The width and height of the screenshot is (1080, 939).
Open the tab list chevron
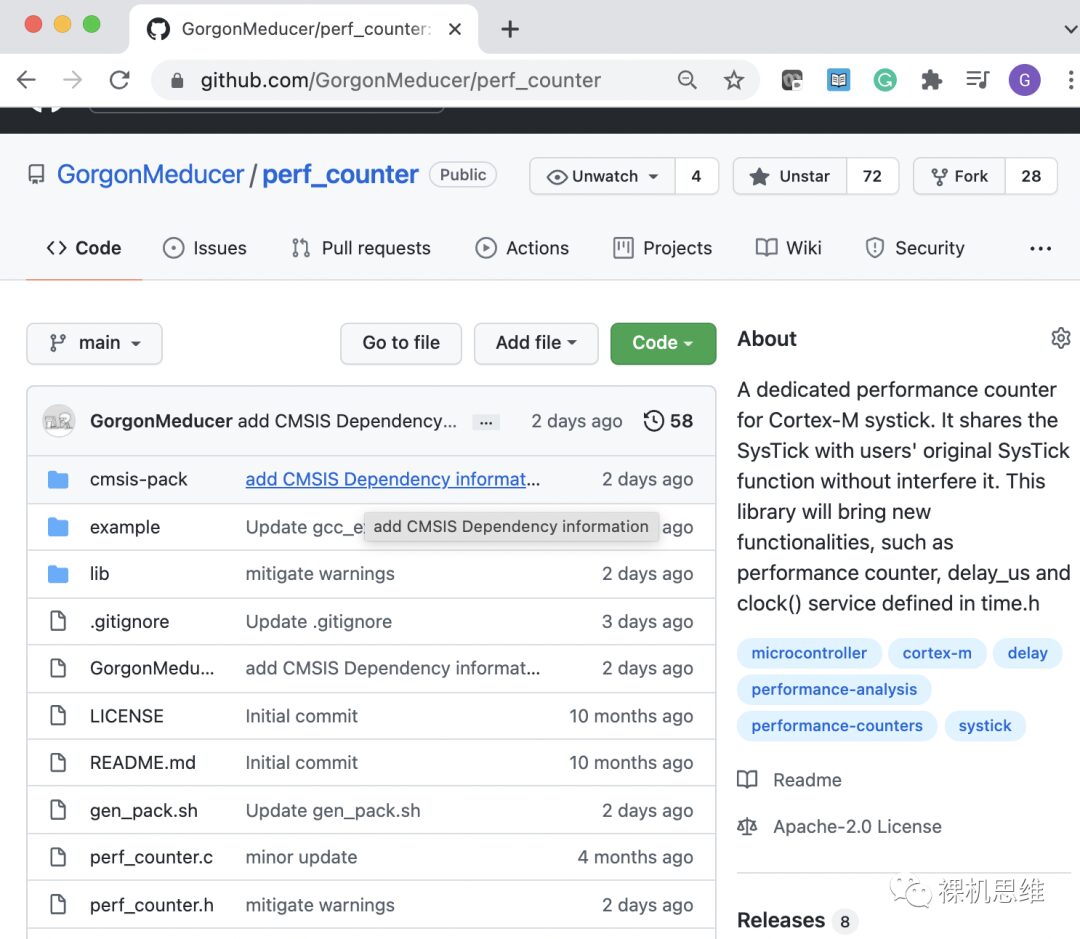click(1070, 30)
